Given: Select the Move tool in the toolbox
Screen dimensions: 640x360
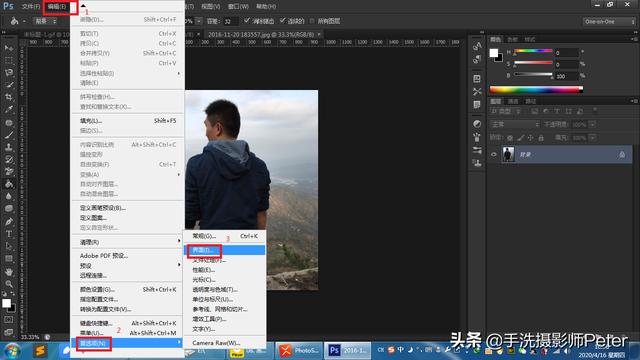Looking at the screenshot, I should 9,48.
